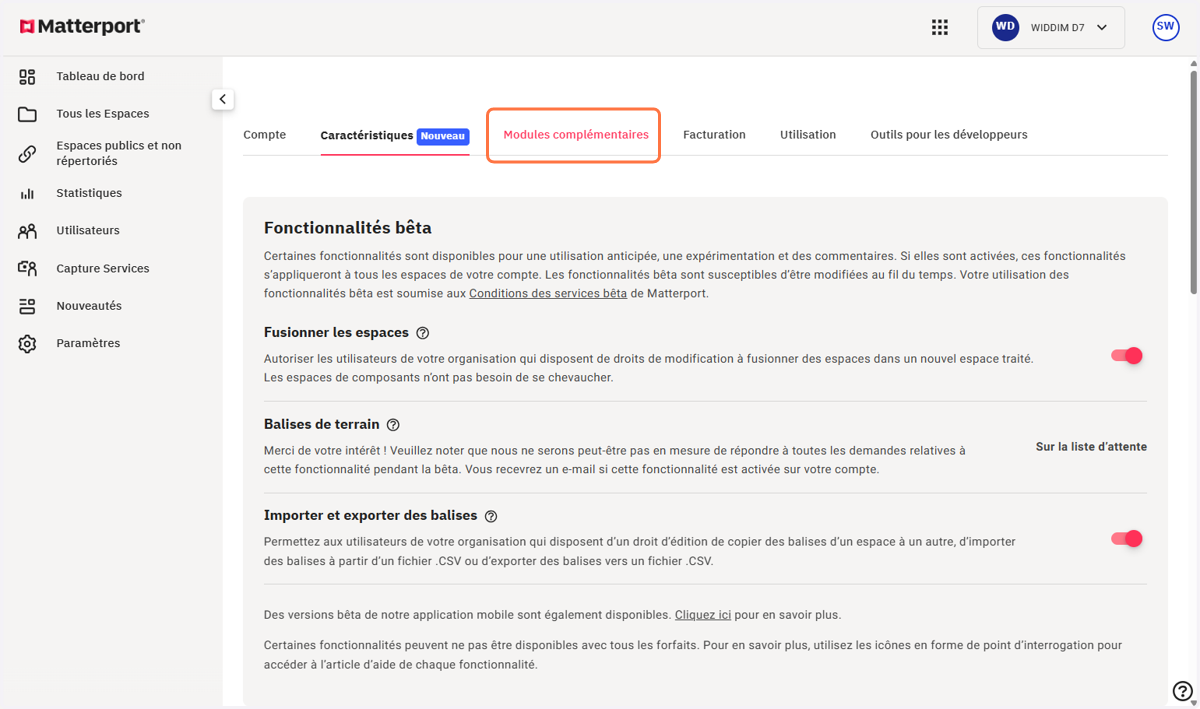Click the Paramètres gear icon
The height and width of the screenshot is (709, 1200).
click(x=27, y=343)
